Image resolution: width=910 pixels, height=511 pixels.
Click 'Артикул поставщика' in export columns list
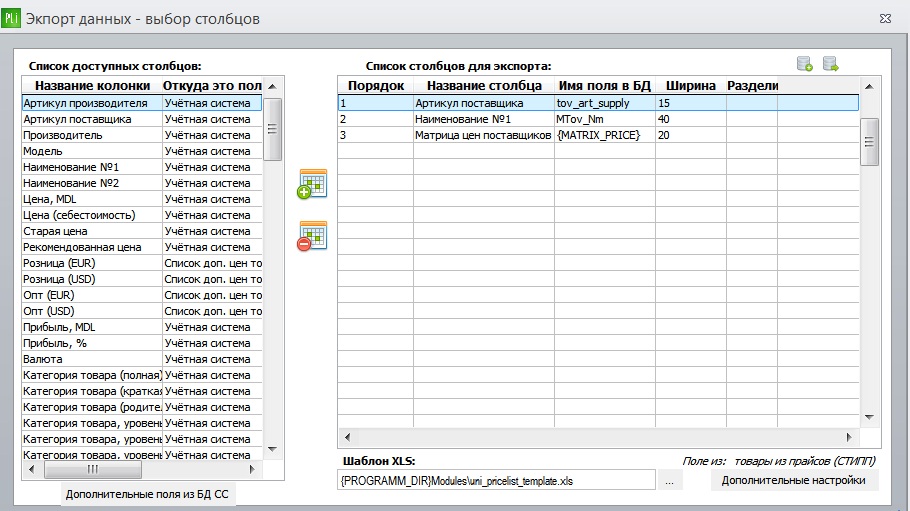pos(483,103)
